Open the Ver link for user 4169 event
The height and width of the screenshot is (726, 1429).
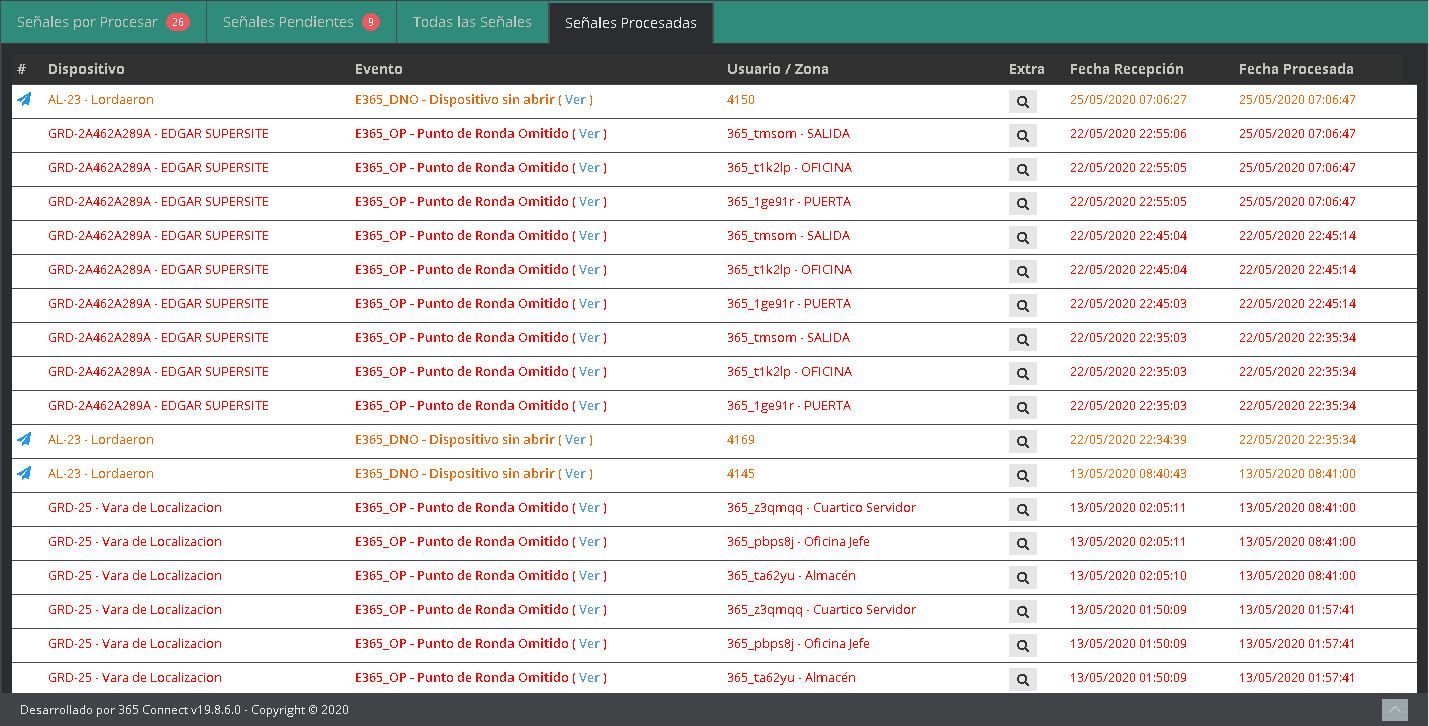point(575,440)
